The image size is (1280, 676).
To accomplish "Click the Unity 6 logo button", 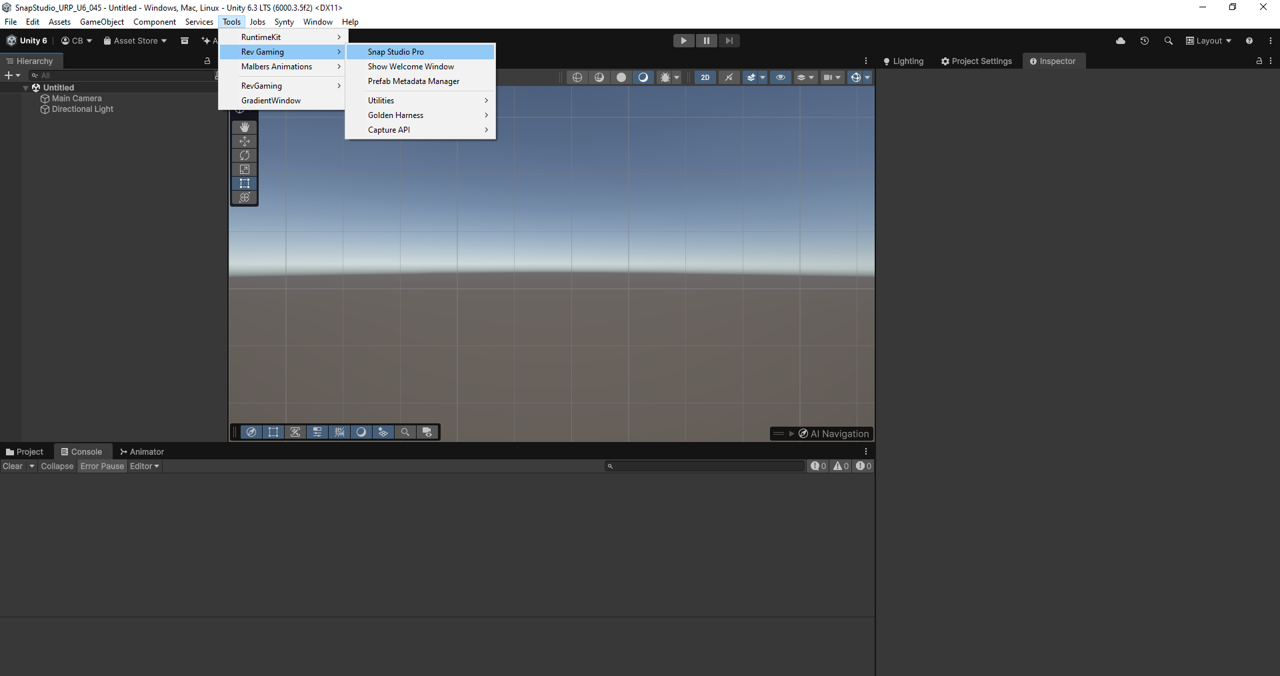I will [27, 41].
